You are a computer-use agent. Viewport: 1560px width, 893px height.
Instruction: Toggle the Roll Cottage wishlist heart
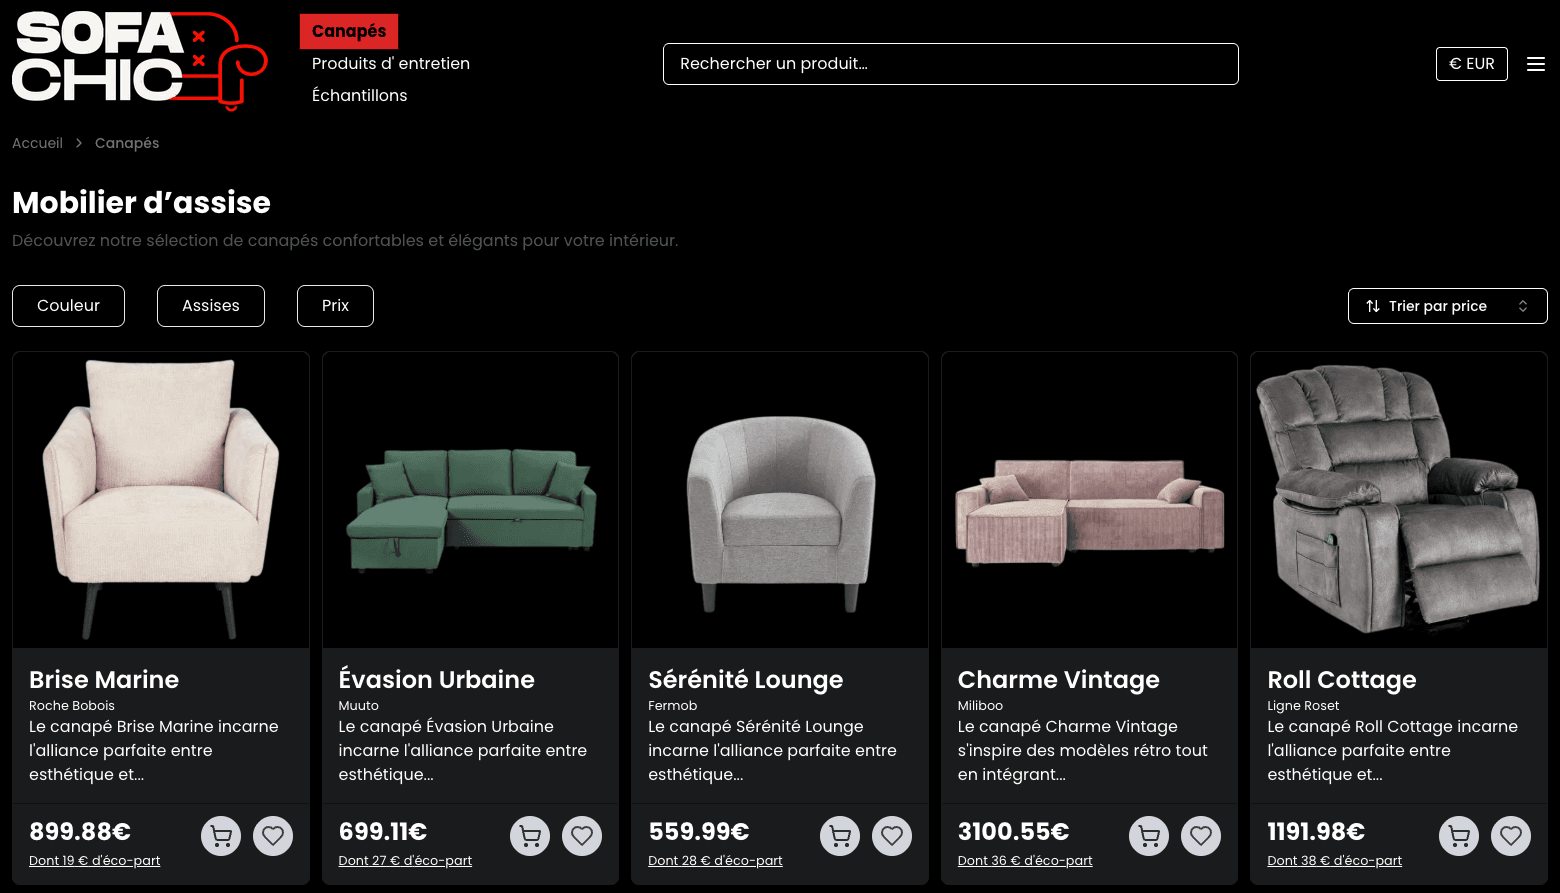tap(1511, 835)
